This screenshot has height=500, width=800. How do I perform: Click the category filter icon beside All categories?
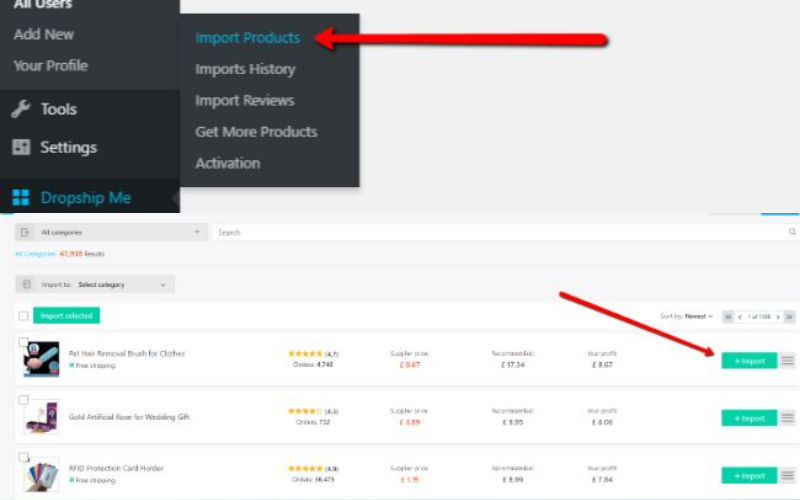[x=24, y=232]
